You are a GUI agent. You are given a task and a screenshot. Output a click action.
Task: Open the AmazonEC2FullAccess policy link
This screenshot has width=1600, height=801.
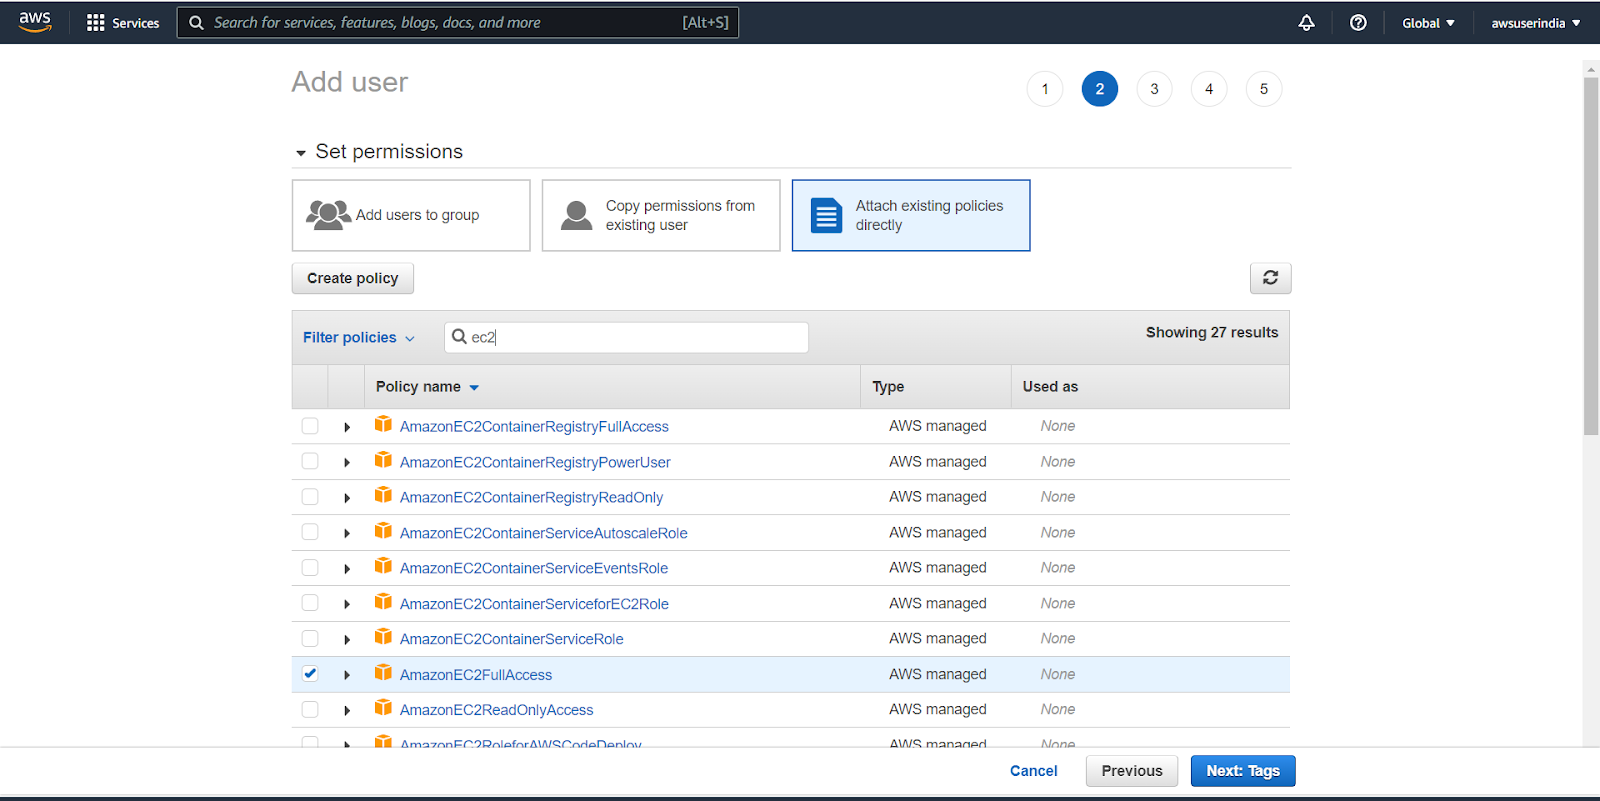point(476,675)
